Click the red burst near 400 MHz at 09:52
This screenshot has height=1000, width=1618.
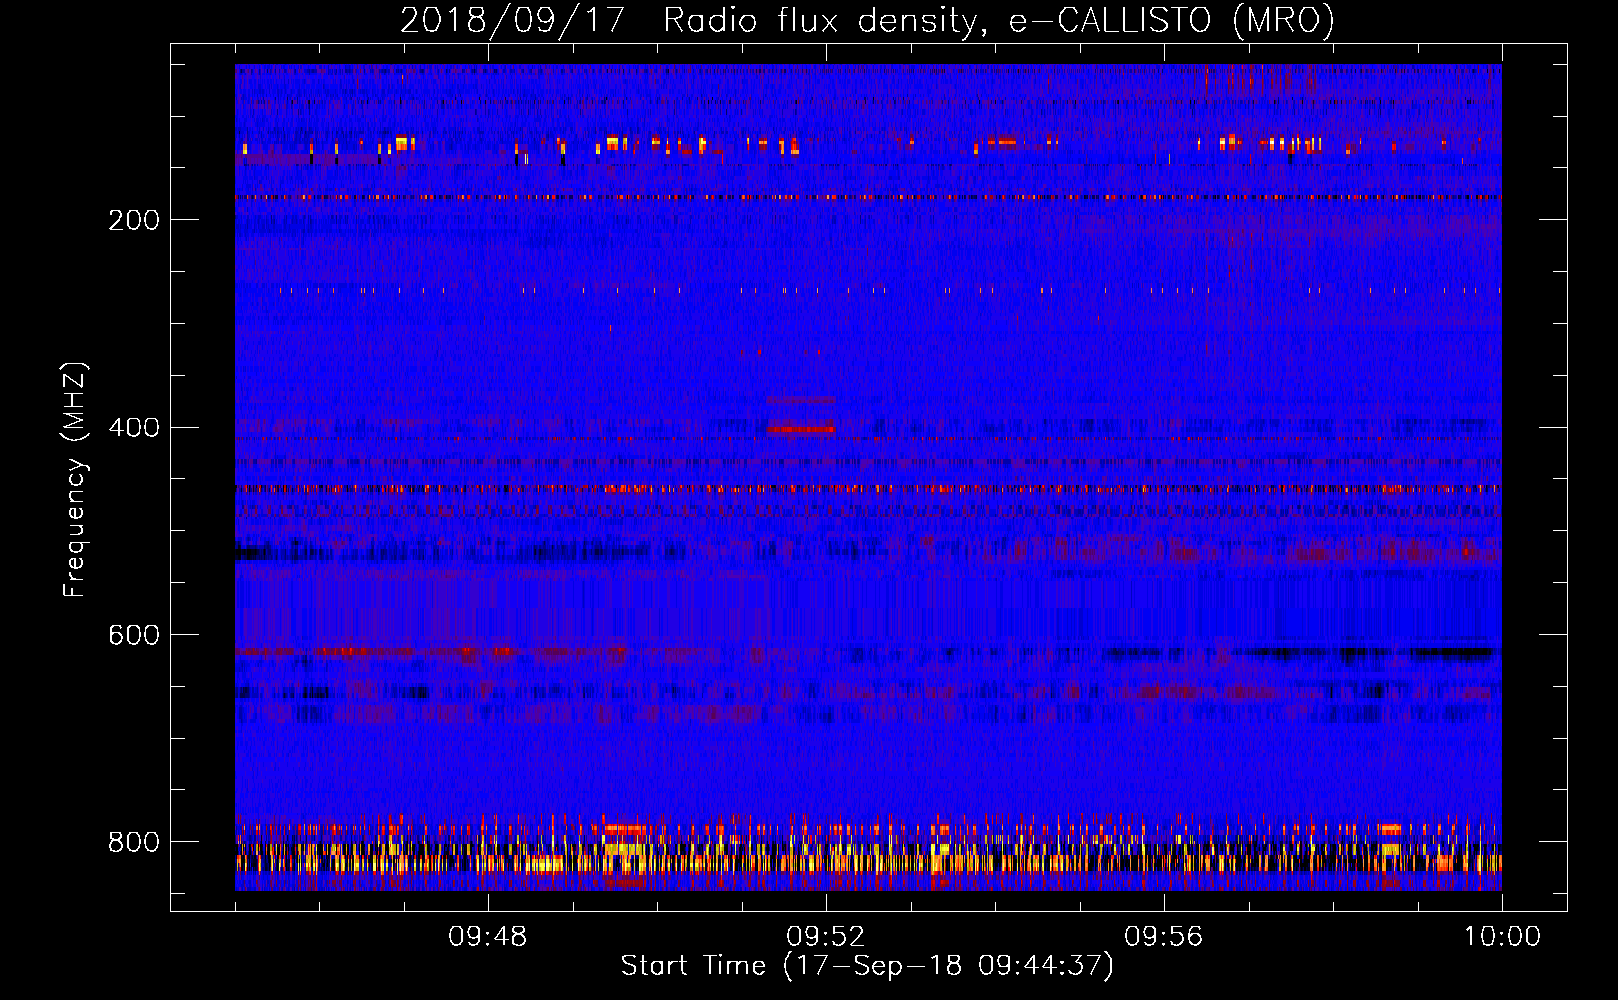tap(800, 429)
